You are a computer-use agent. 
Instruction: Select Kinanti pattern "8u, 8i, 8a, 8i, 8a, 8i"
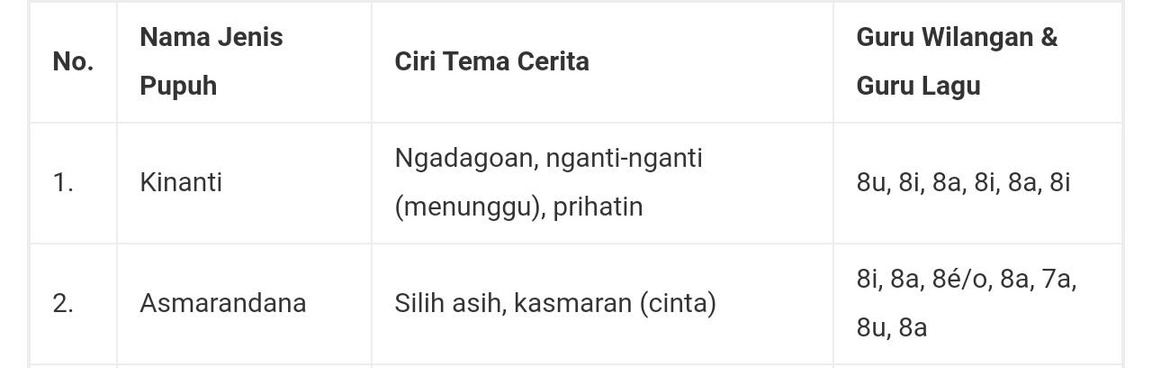click(x=963, y=183)
